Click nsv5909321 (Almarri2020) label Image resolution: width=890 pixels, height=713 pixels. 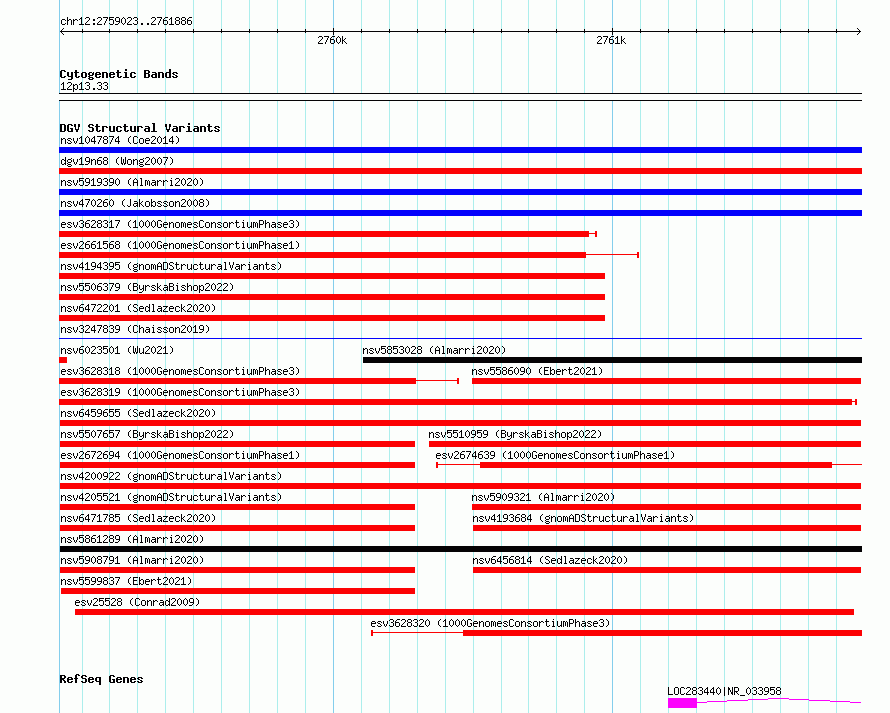[x=543, y=497]
